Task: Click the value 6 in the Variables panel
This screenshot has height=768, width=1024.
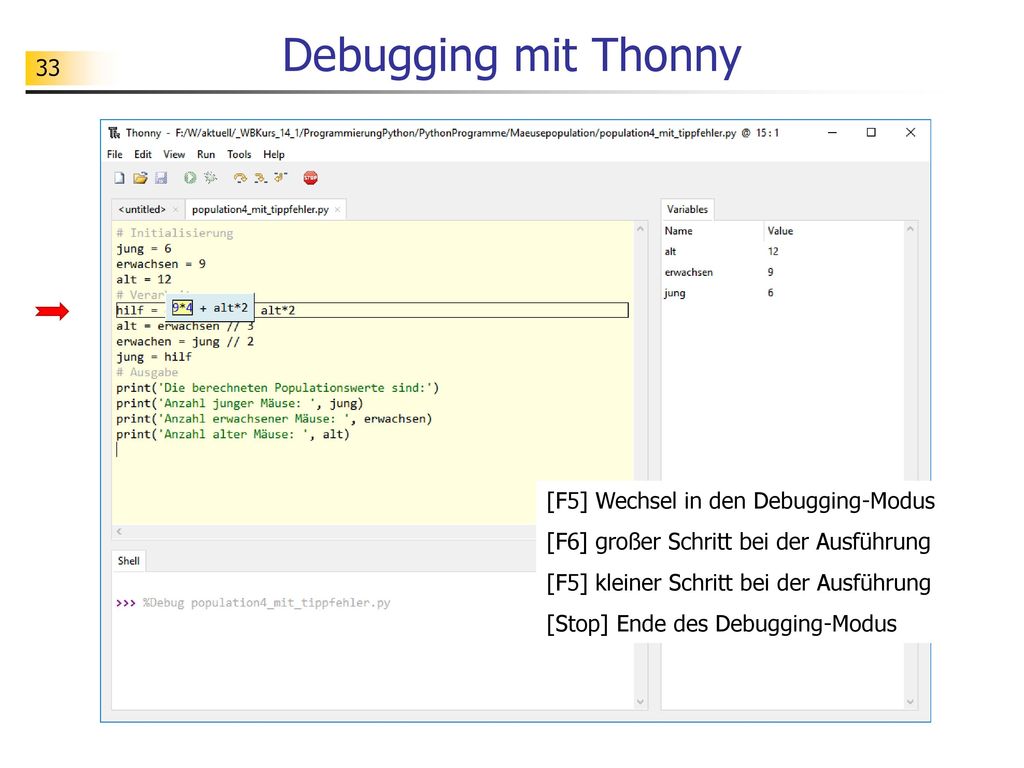Action: click(771, 293)
